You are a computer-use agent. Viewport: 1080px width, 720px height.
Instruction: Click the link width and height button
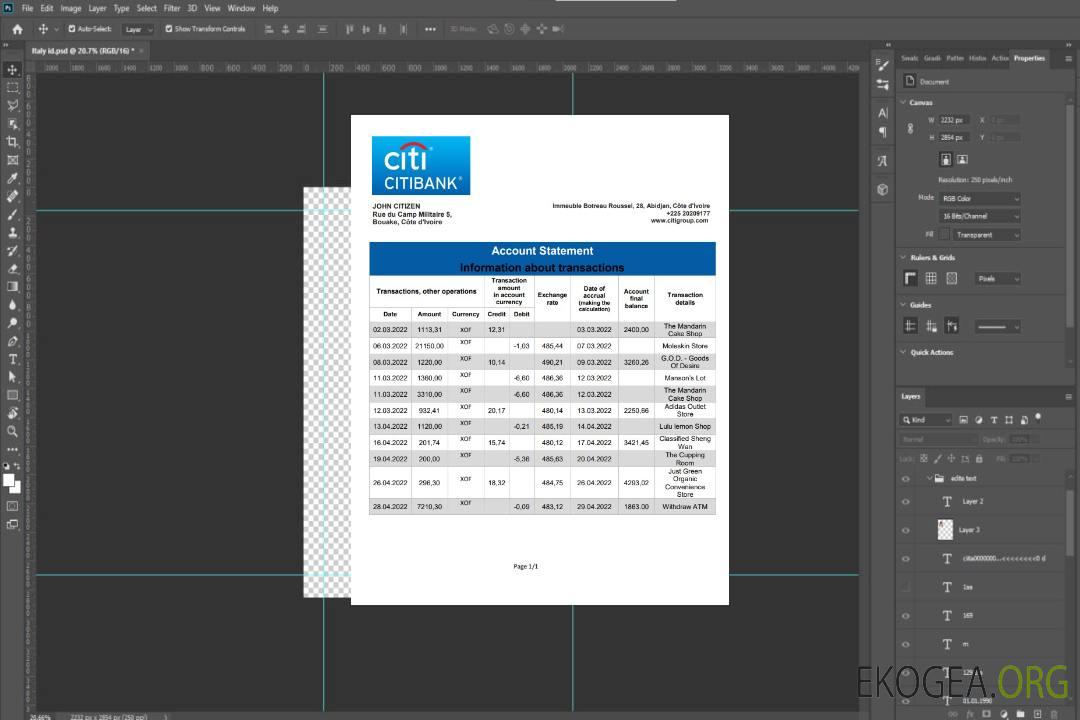(x=911, y=129)
